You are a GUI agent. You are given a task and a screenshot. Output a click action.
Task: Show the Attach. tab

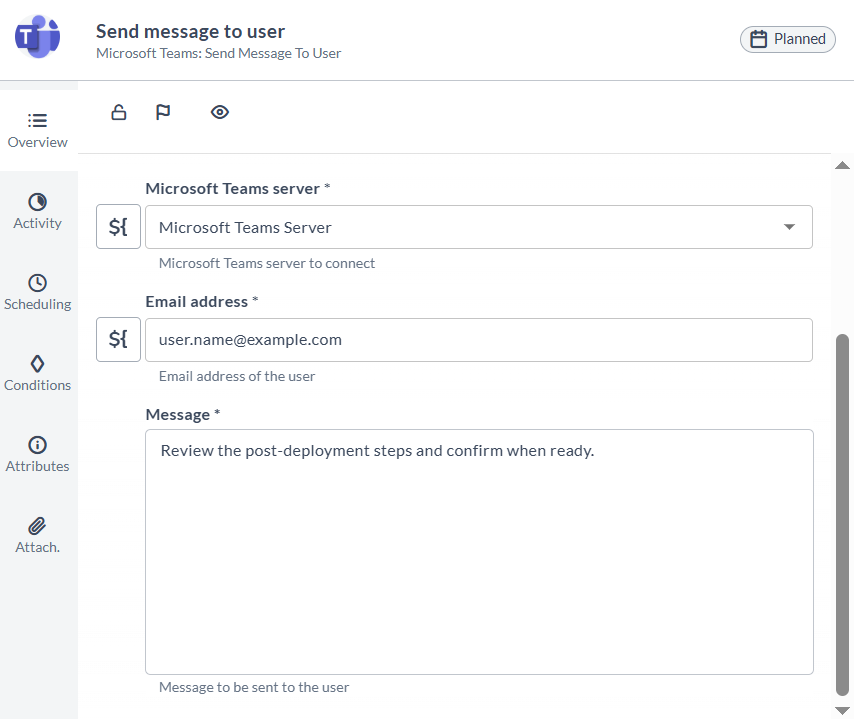[x=38, y=537]
